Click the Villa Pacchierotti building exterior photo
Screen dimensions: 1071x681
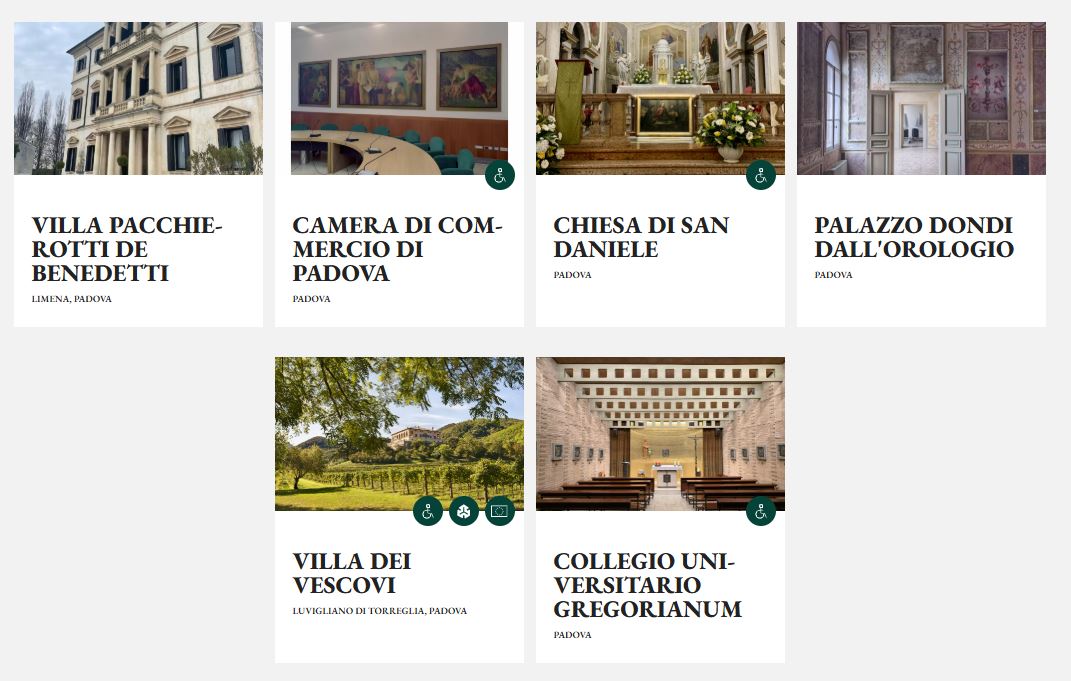138,98
